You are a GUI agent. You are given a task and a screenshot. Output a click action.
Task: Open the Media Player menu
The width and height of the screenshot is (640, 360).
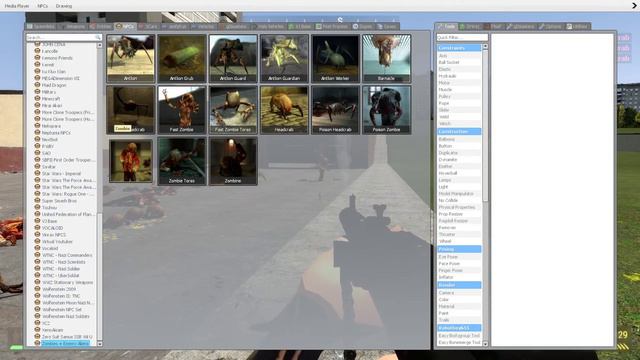17,6
